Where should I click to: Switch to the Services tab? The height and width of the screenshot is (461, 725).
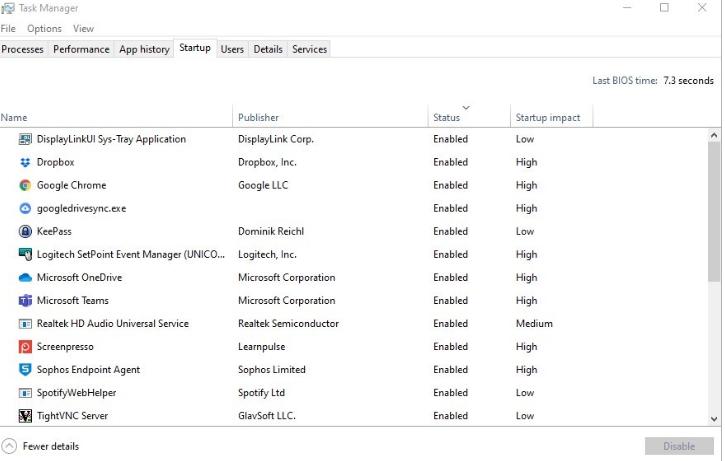point(309,49)
